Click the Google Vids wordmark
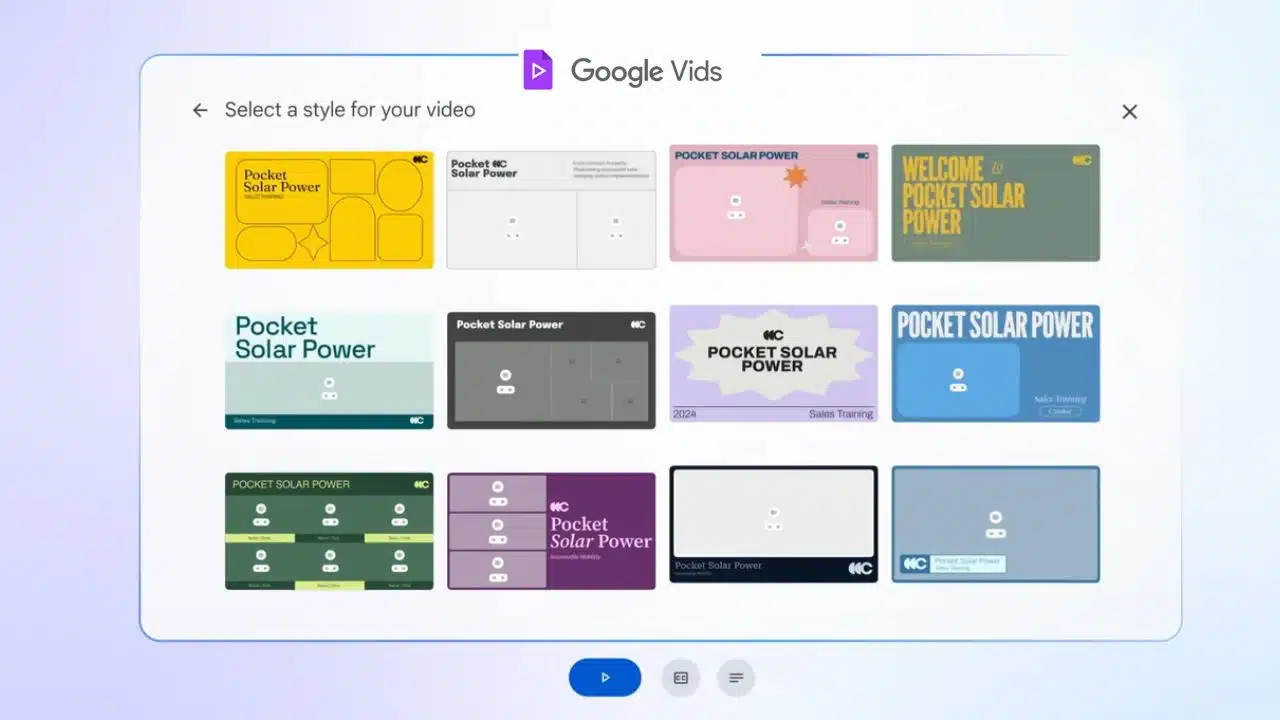The width and height of the screenshot is (1280, 720). click(646, 71)
